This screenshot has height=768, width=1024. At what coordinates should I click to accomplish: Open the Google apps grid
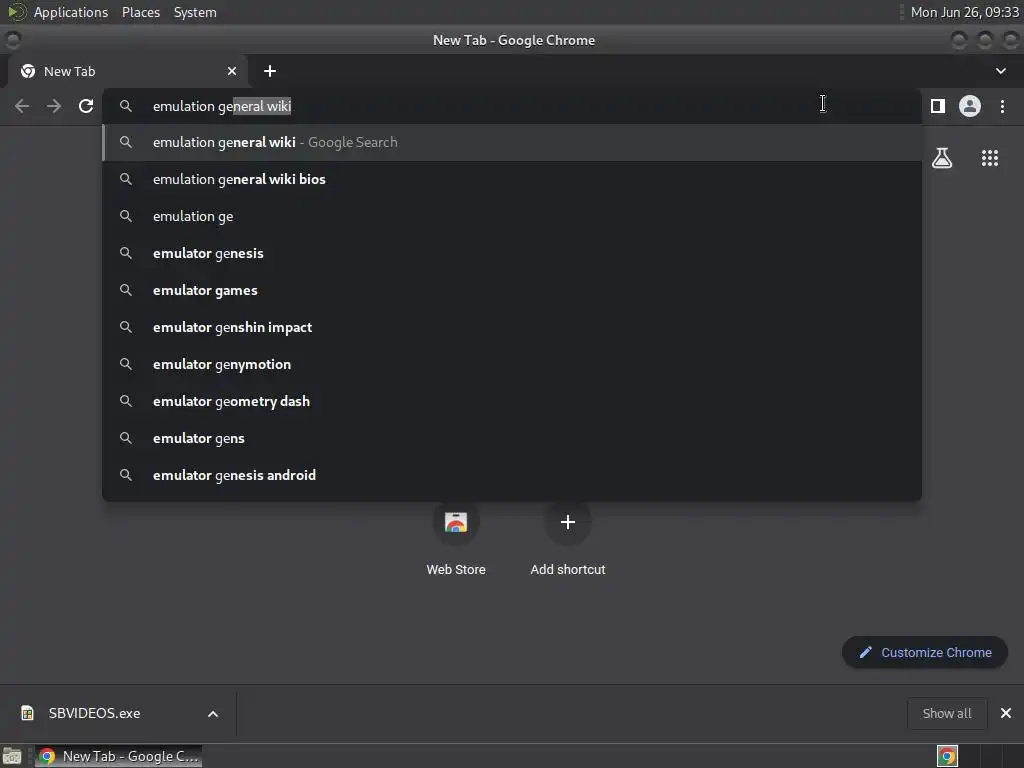(990, 158)
